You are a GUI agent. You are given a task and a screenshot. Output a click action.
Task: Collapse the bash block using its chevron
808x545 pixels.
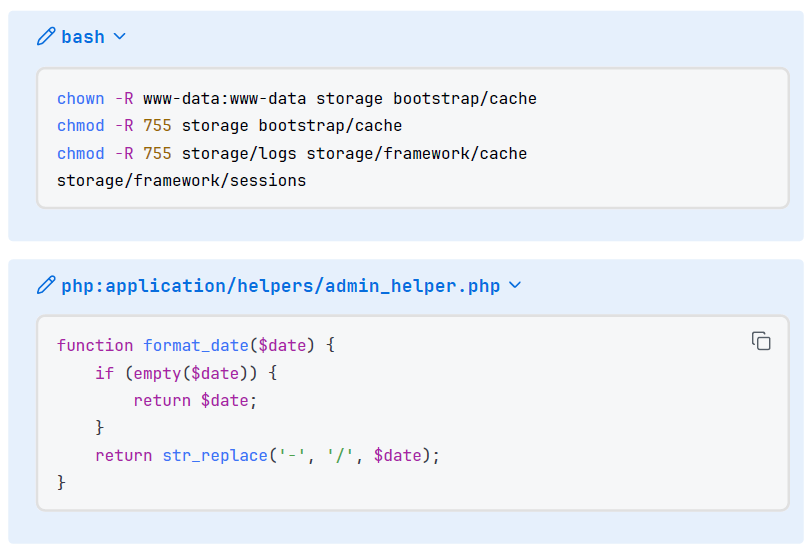(120, 37)
